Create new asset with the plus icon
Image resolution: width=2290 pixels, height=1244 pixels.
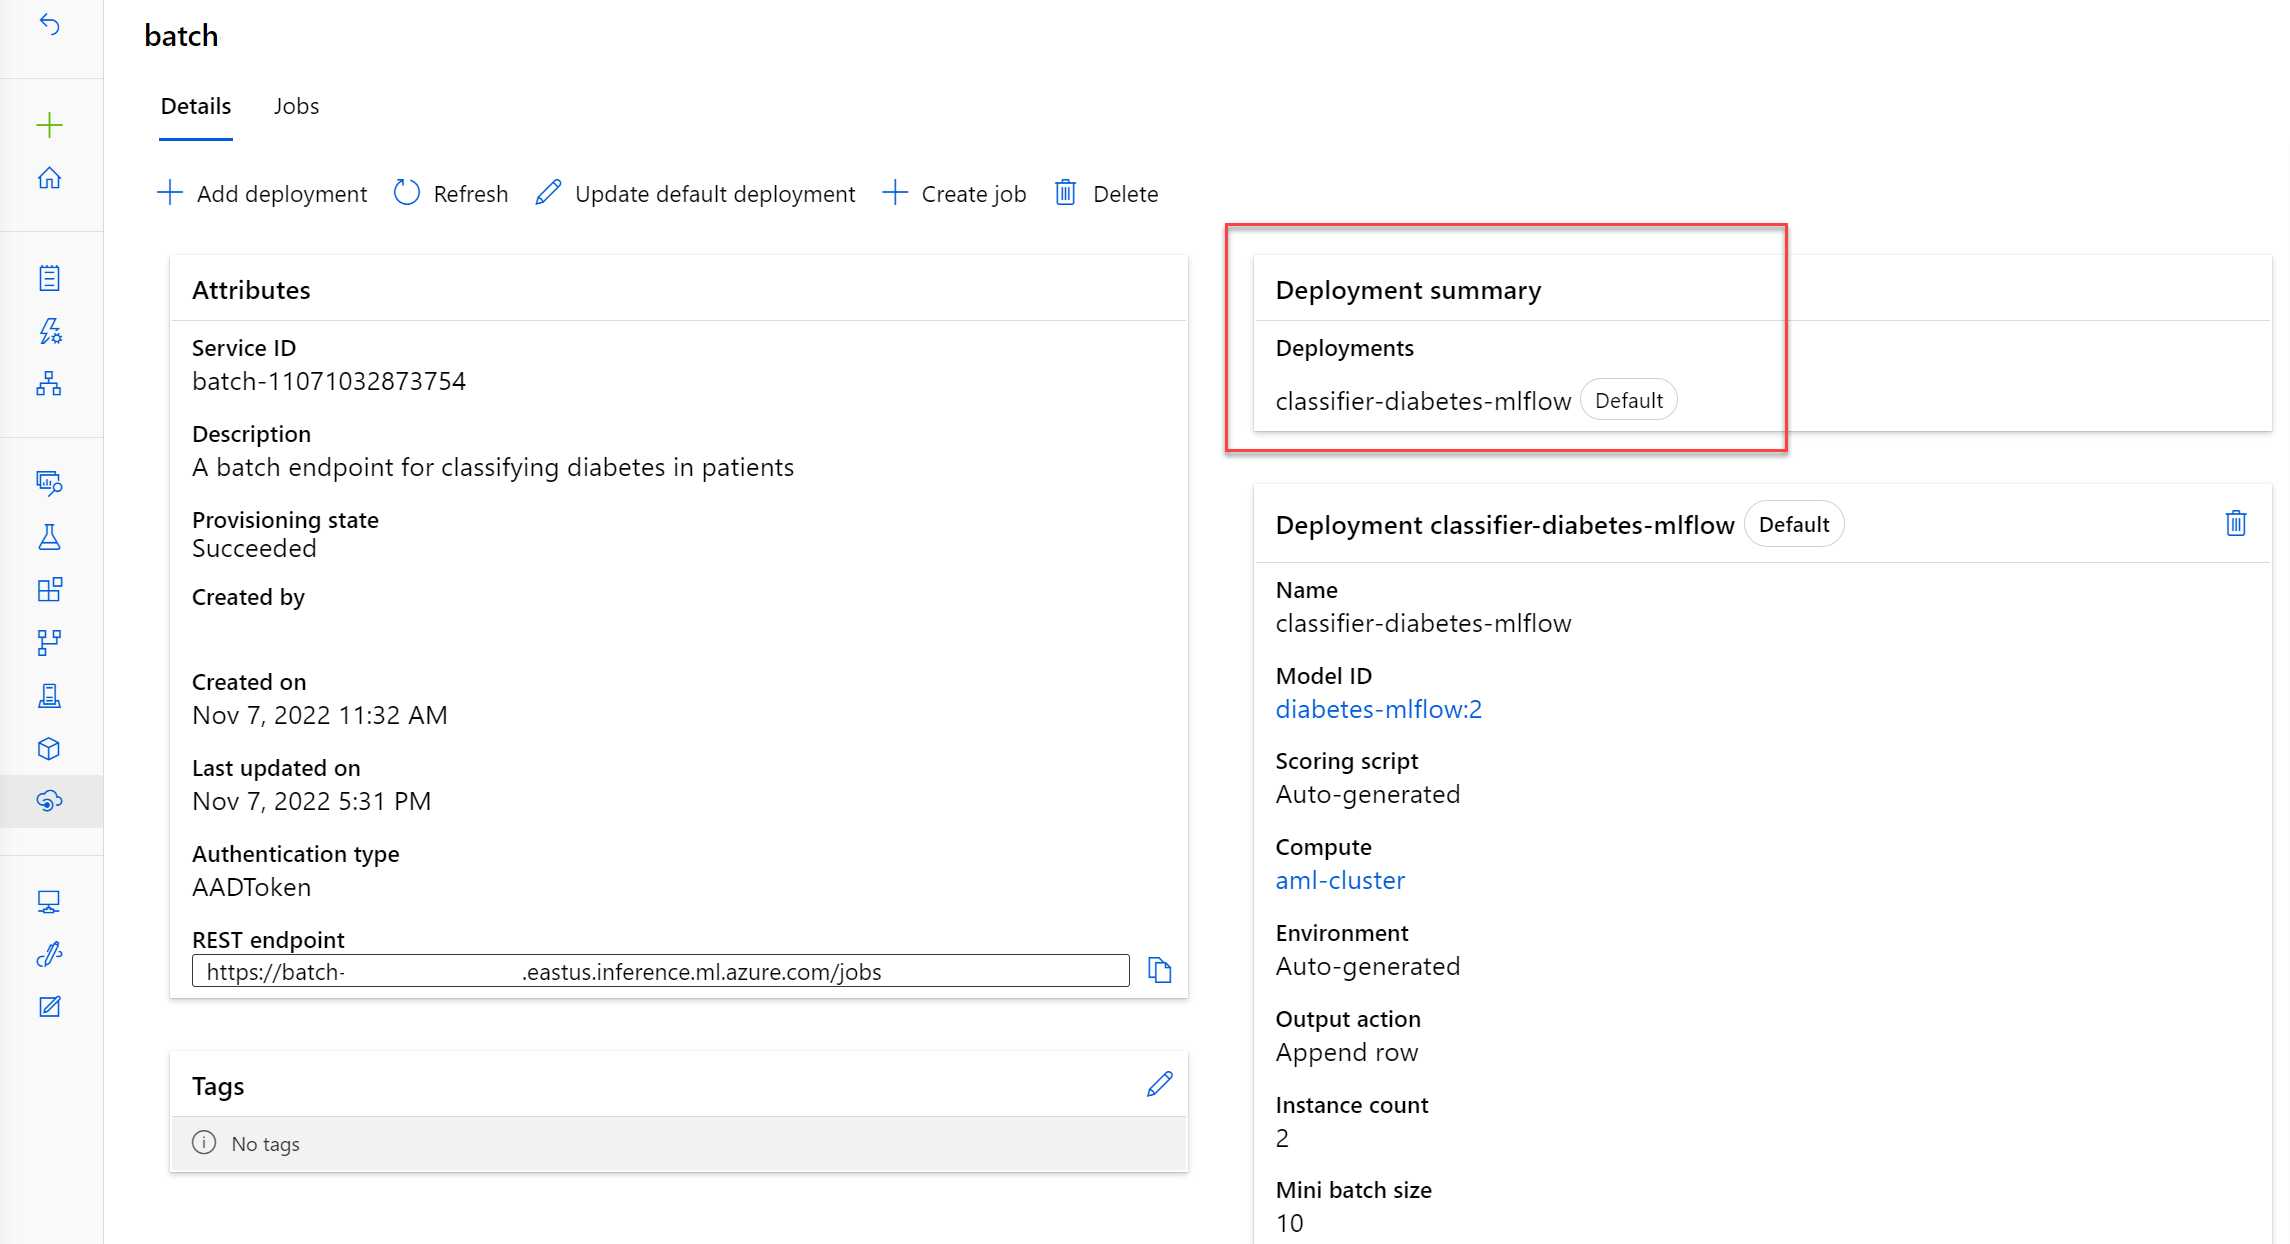[x=50, y=125]
